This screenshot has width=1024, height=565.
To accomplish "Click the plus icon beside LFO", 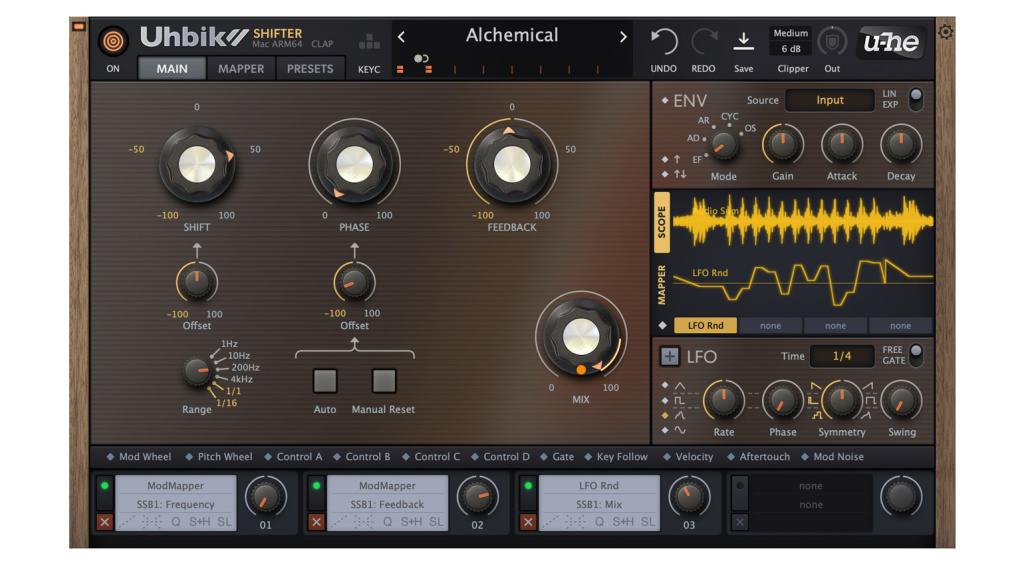I will tap(669, 357).
